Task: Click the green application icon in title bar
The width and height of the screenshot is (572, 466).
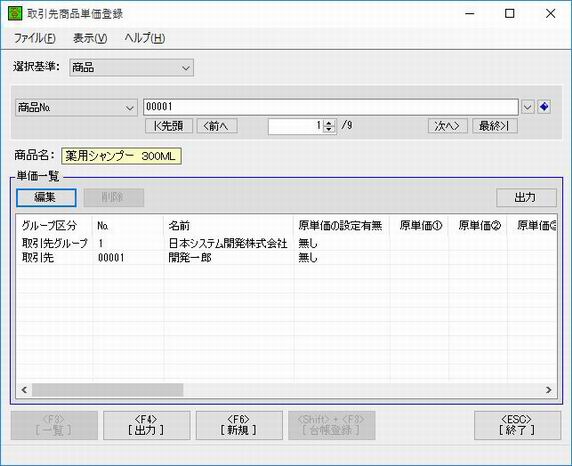Action: pyautogui.click(x=15, y=14)
